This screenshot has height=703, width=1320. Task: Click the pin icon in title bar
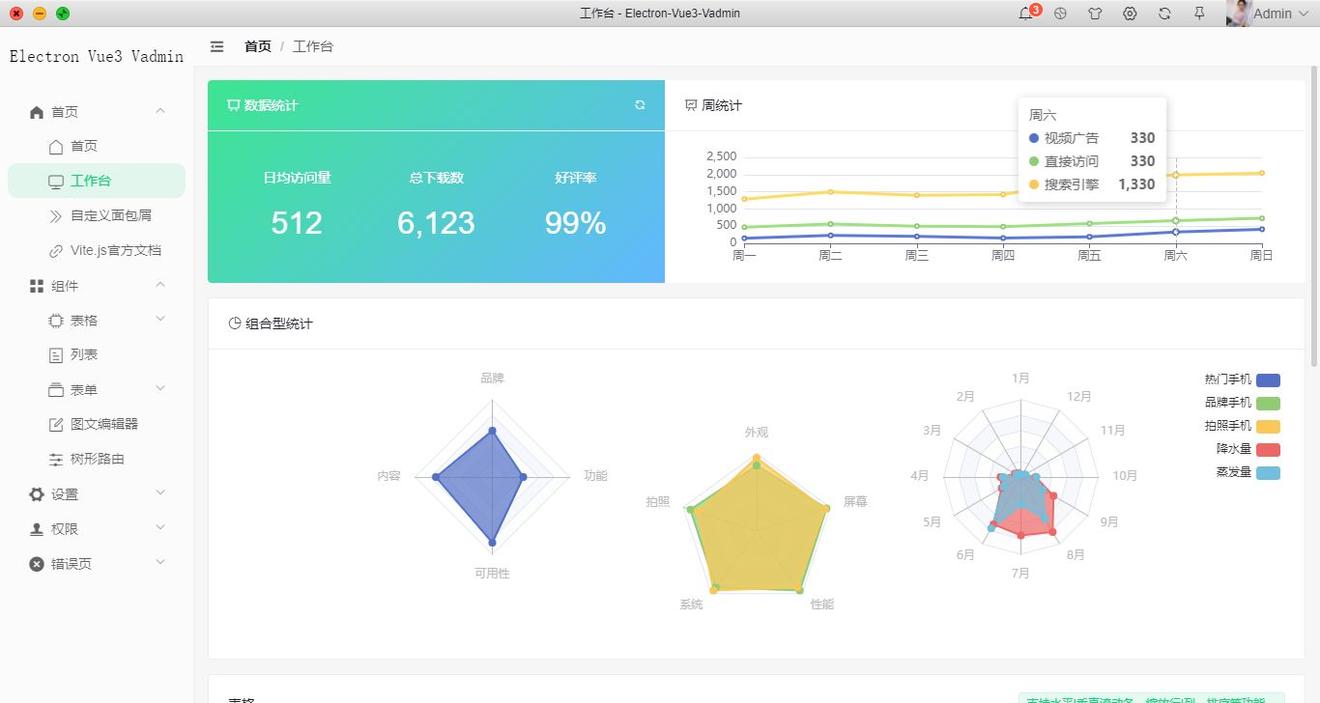pos(1199,14)
